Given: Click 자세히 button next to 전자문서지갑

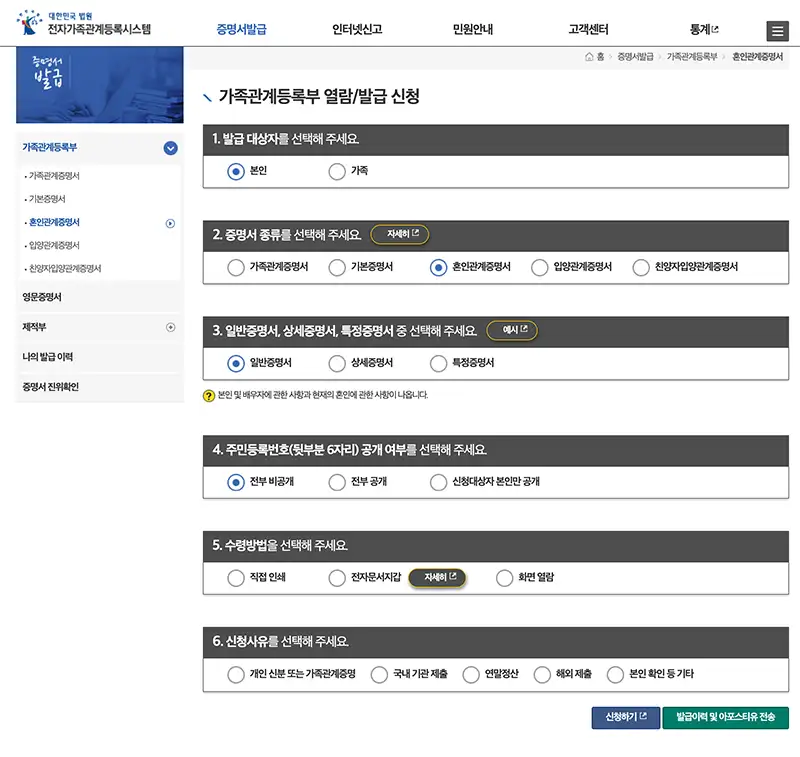Looking at the screenshot, I should (x=438, y=577).
